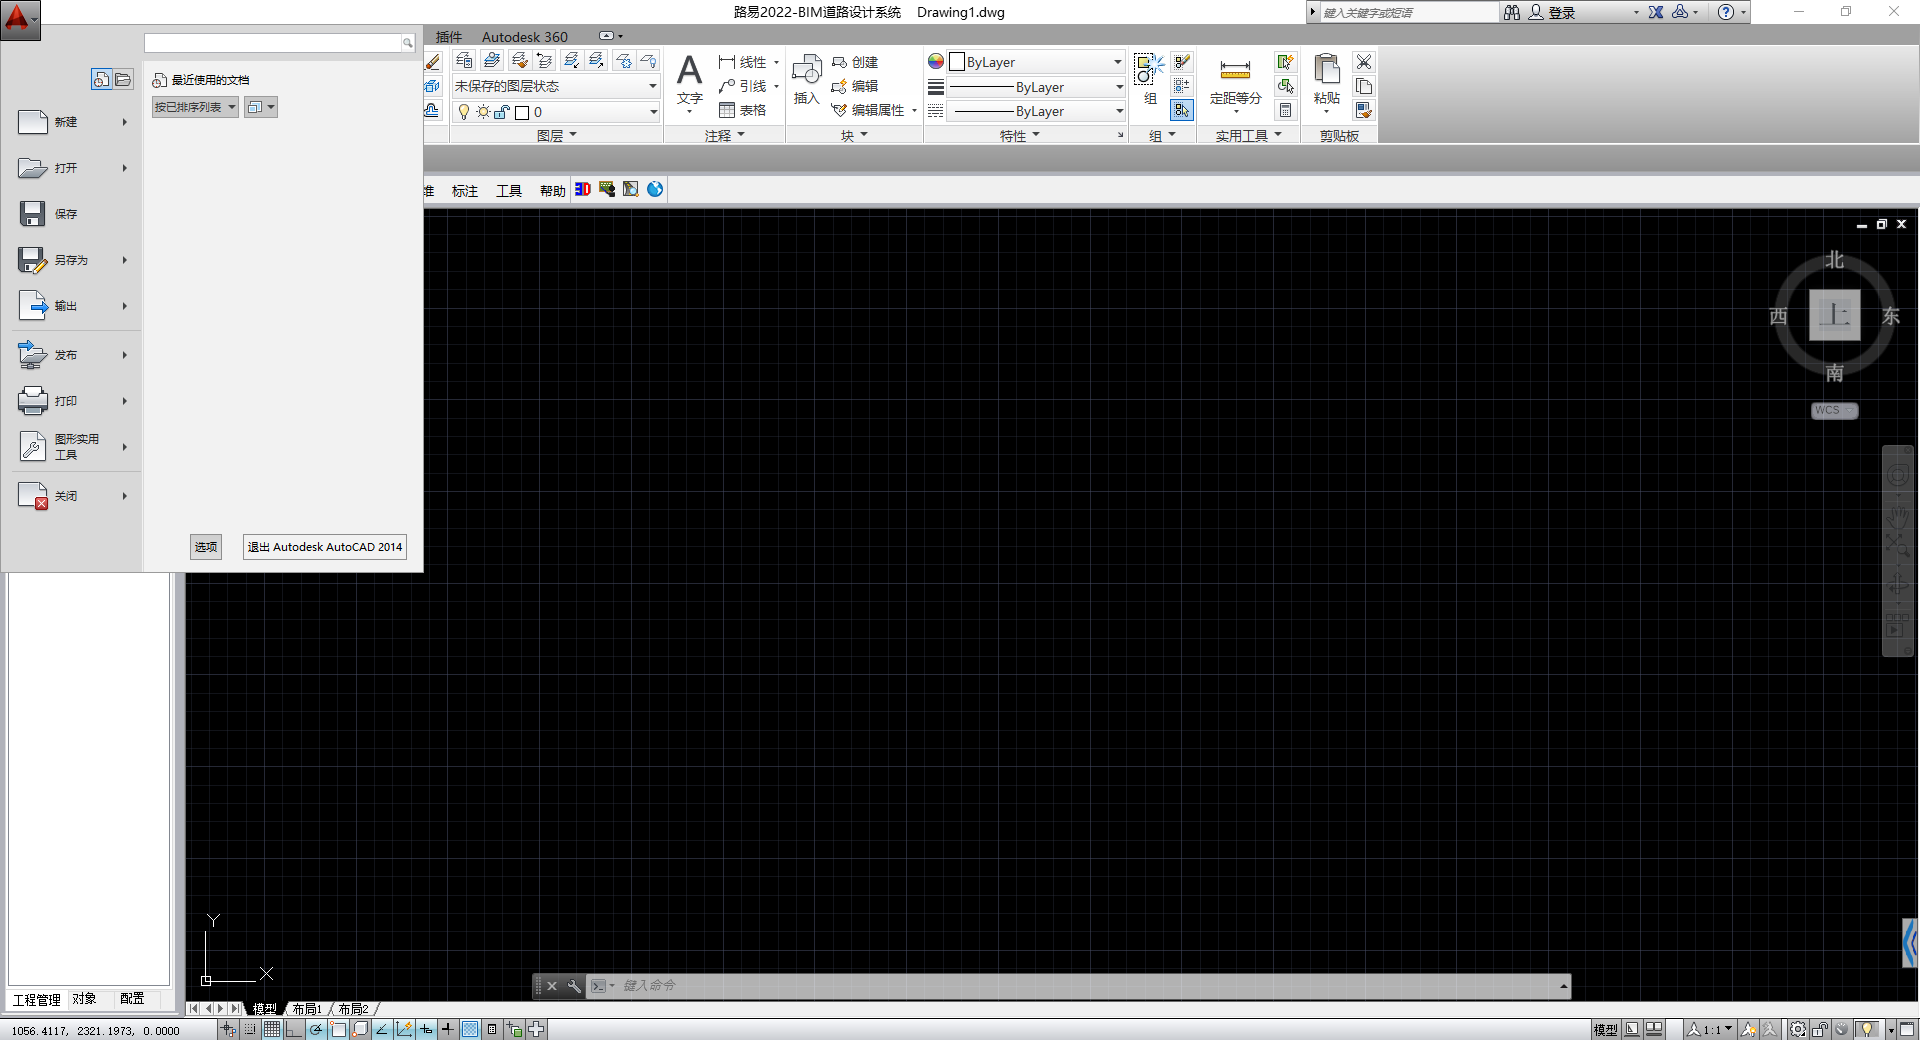Click Exit Autodesk AutoCAD 2014 button
The width and height of the screenshot is (1920, 1040).
point(325,547)
